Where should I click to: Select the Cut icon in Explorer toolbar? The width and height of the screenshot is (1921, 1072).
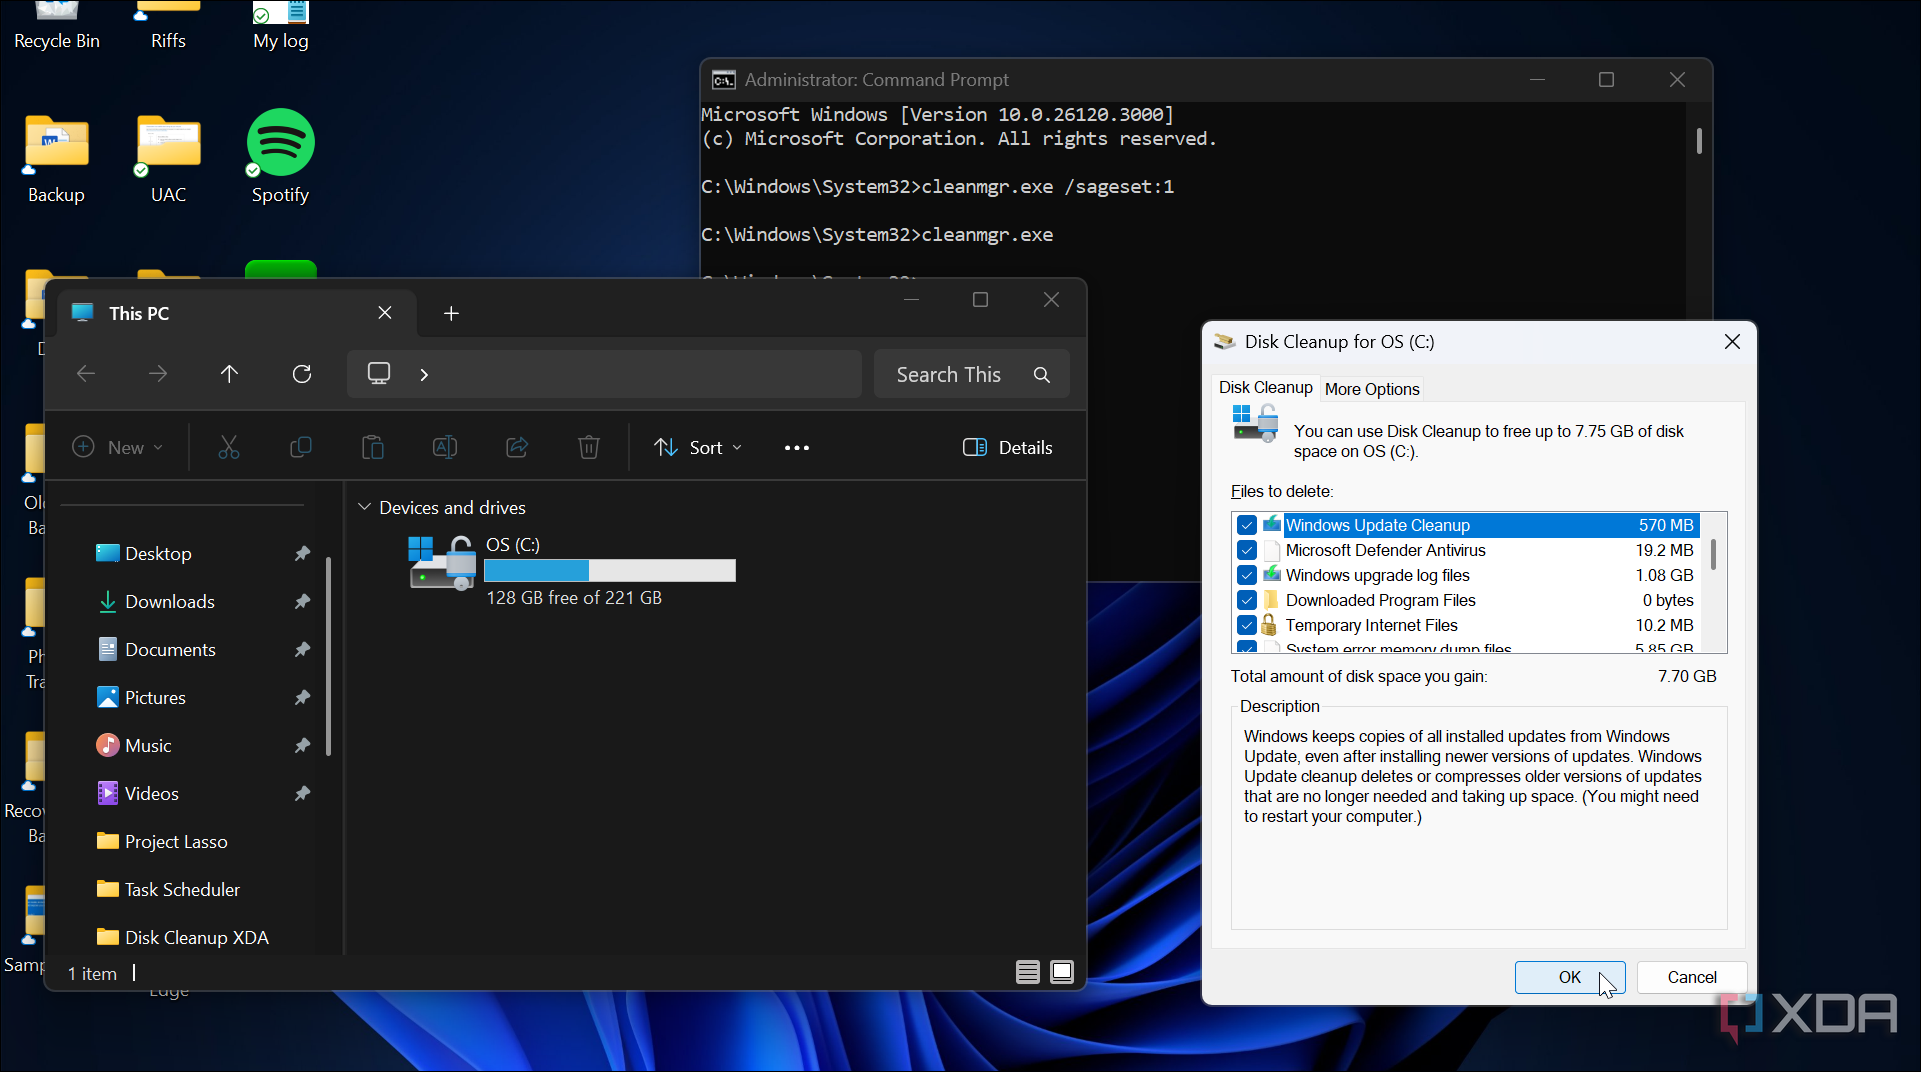coord(229,447)
